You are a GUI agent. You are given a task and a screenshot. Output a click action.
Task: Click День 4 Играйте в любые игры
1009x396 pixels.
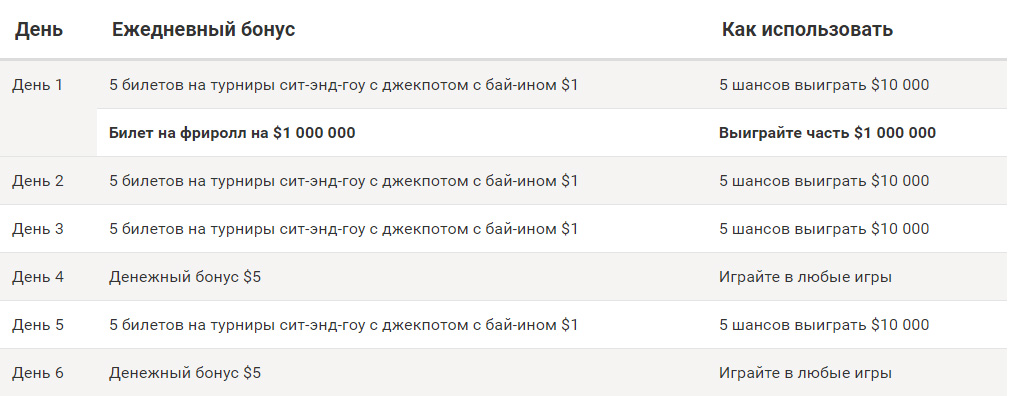coord(805,278)
